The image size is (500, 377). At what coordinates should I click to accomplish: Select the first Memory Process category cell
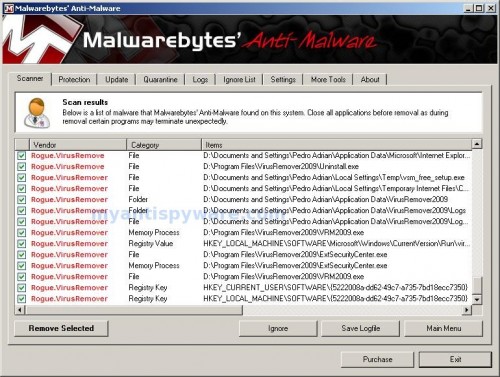pos(154,232)
